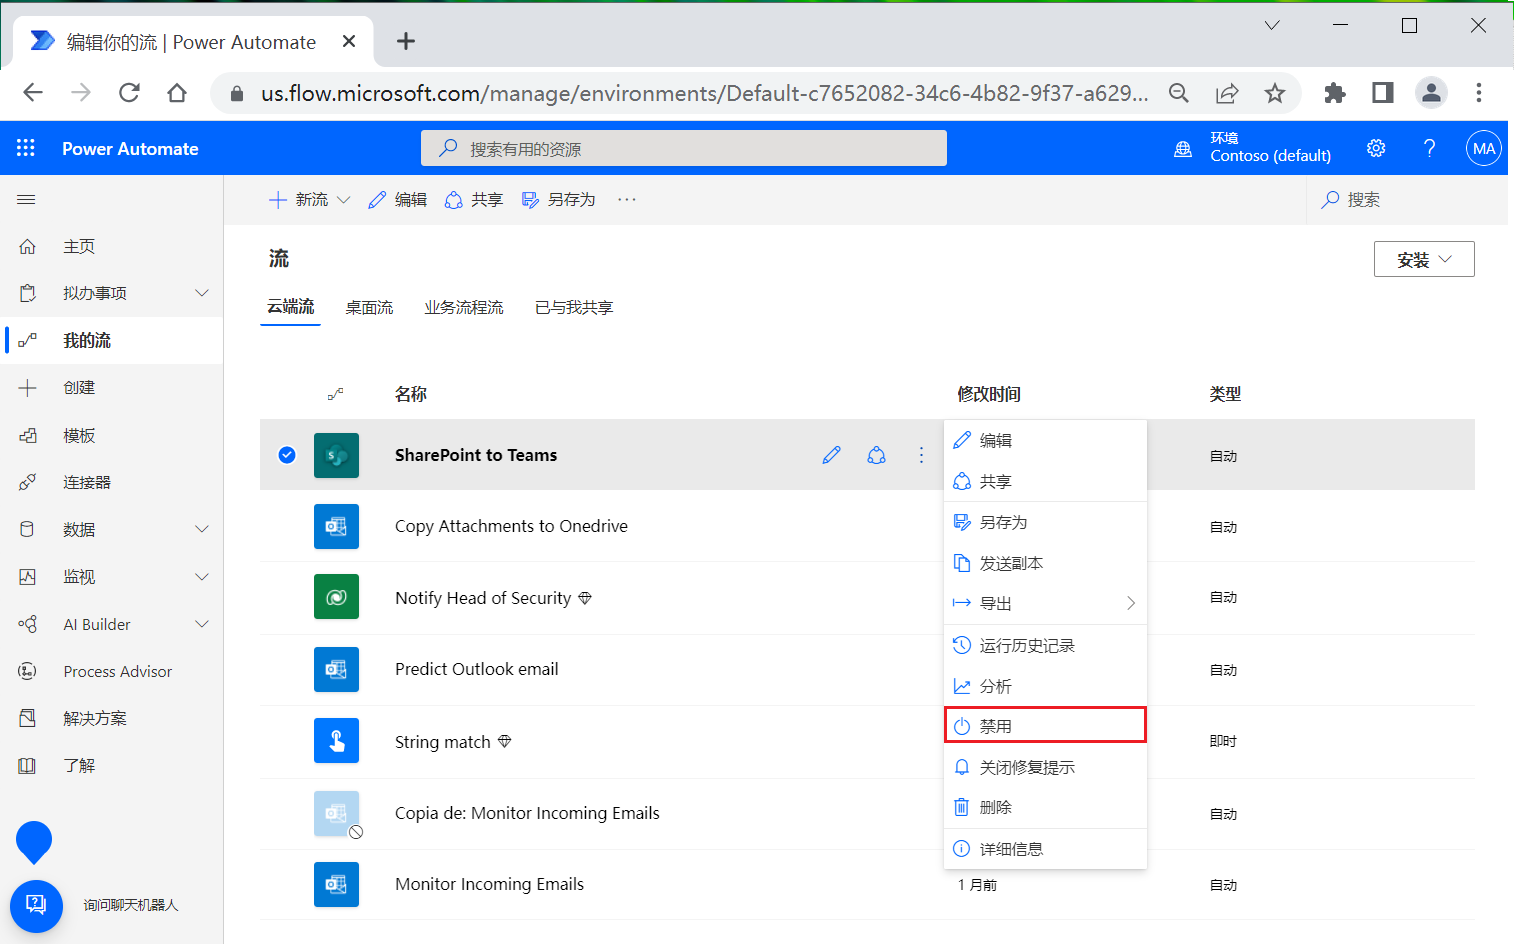Click the Monitor Incoming Emails flow icon
Screen dimensions: 1514x944
point(336,884)
